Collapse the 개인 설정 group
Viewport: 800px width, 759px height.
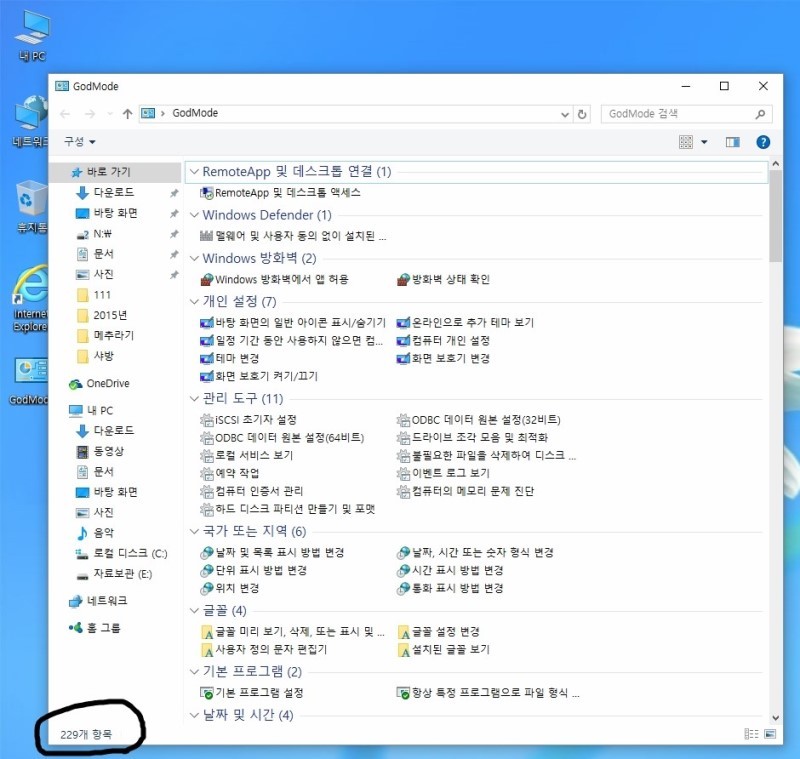pos(194,301)
